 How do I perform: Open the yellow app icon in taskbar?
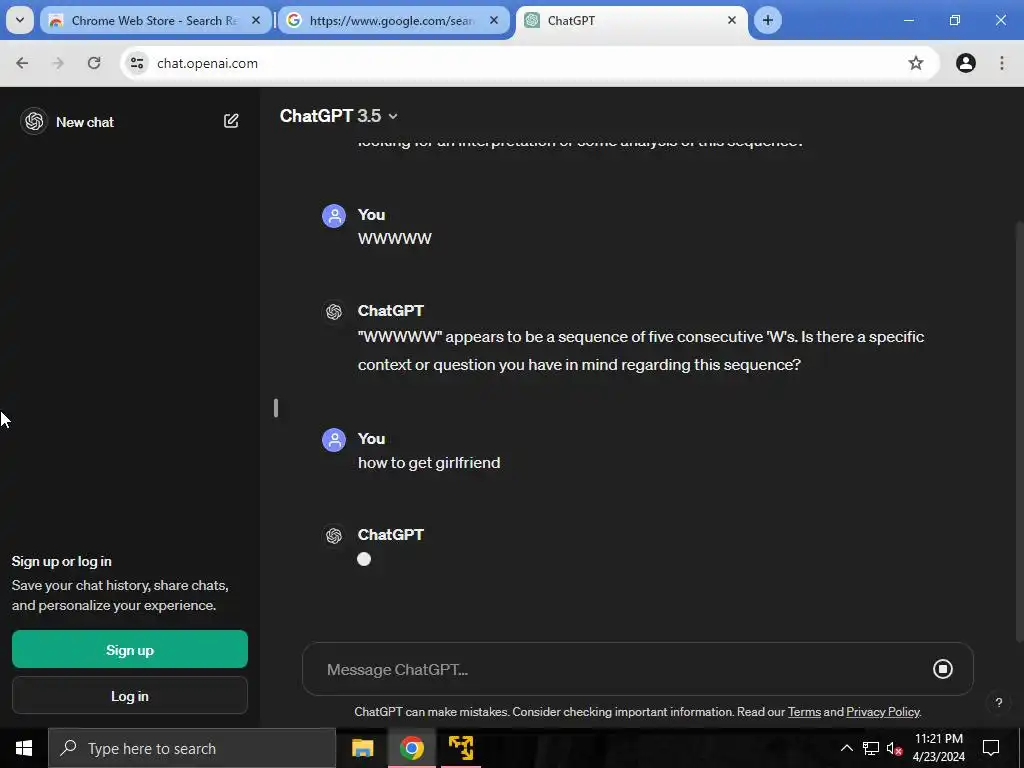pos(461,748)
